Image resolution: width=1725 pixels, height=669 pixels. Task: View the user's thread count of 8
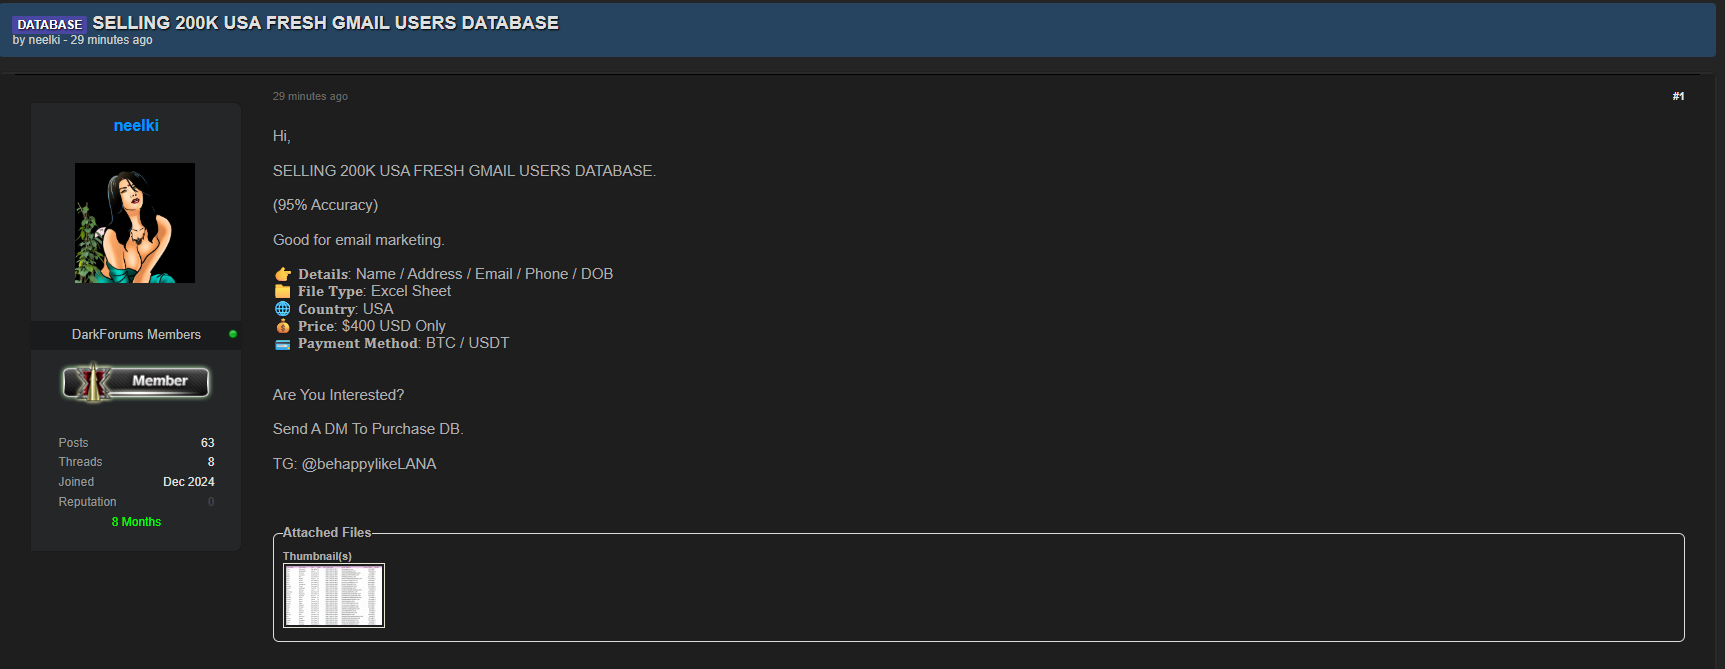pyautogui.click(x=211, y=462)
